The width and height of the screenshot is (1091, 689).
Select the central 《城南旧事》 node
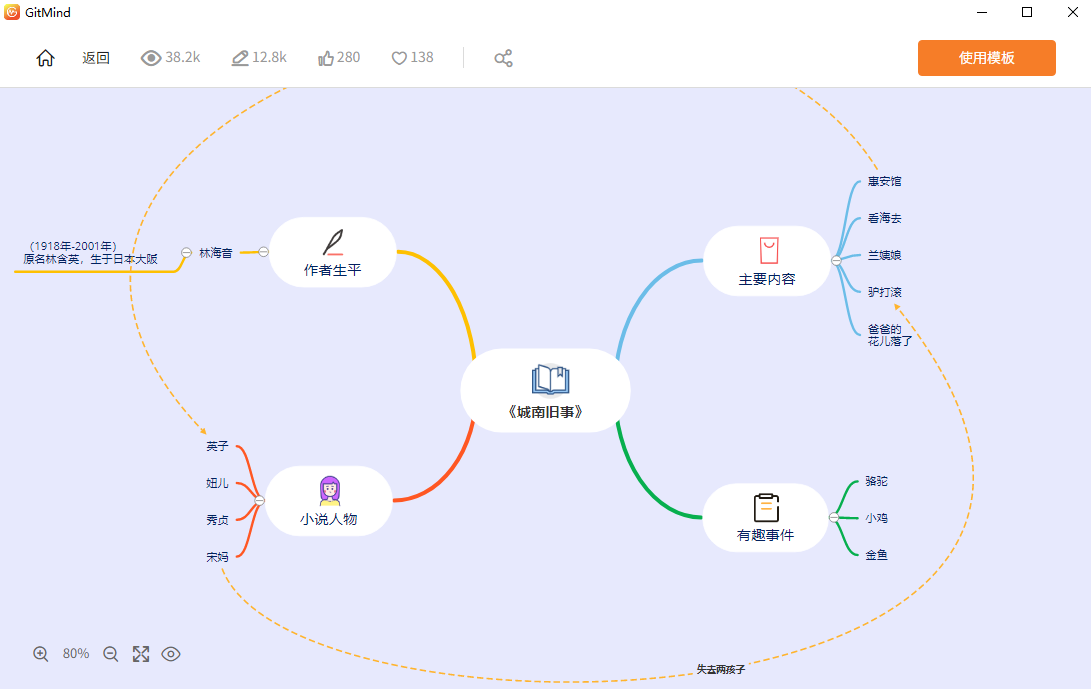pos(546,390)
